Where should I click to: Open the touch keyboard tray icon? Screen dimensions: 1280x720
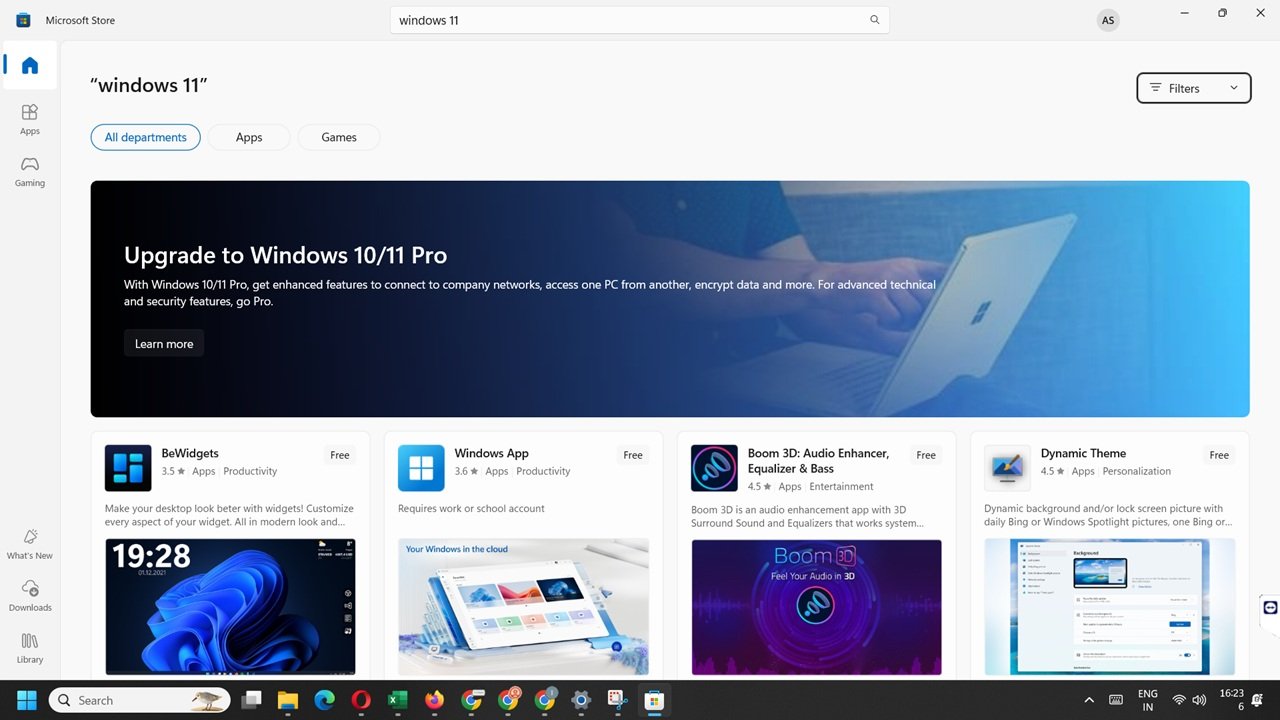1116,700
